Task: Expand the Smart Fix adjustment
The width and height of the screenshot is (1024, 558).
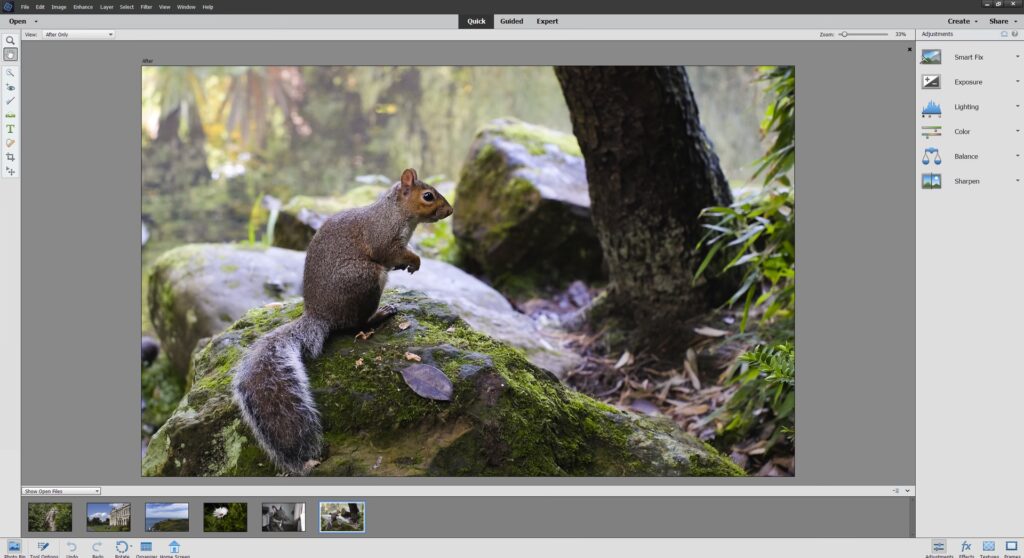Action: 968,57
